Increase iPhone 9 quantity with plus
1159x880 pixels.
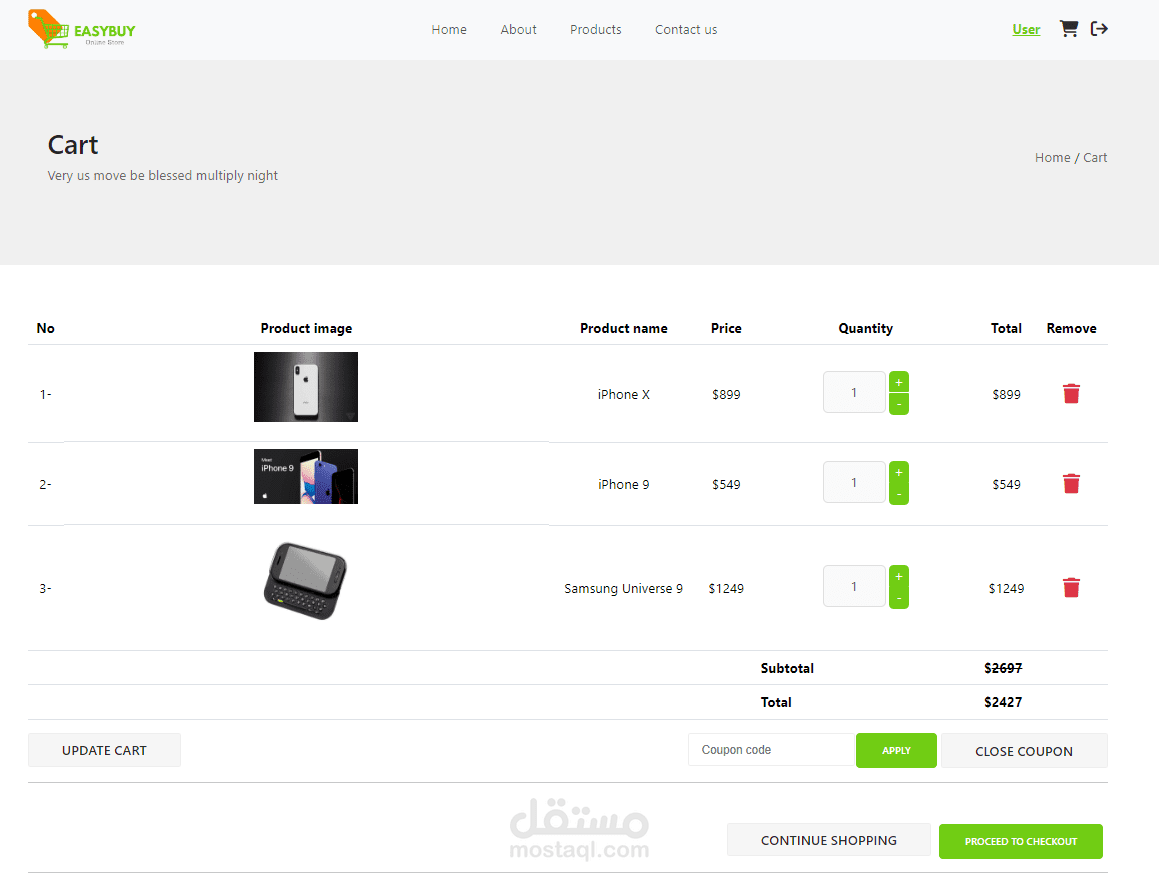pyautogui.click(x=899, y=472)
